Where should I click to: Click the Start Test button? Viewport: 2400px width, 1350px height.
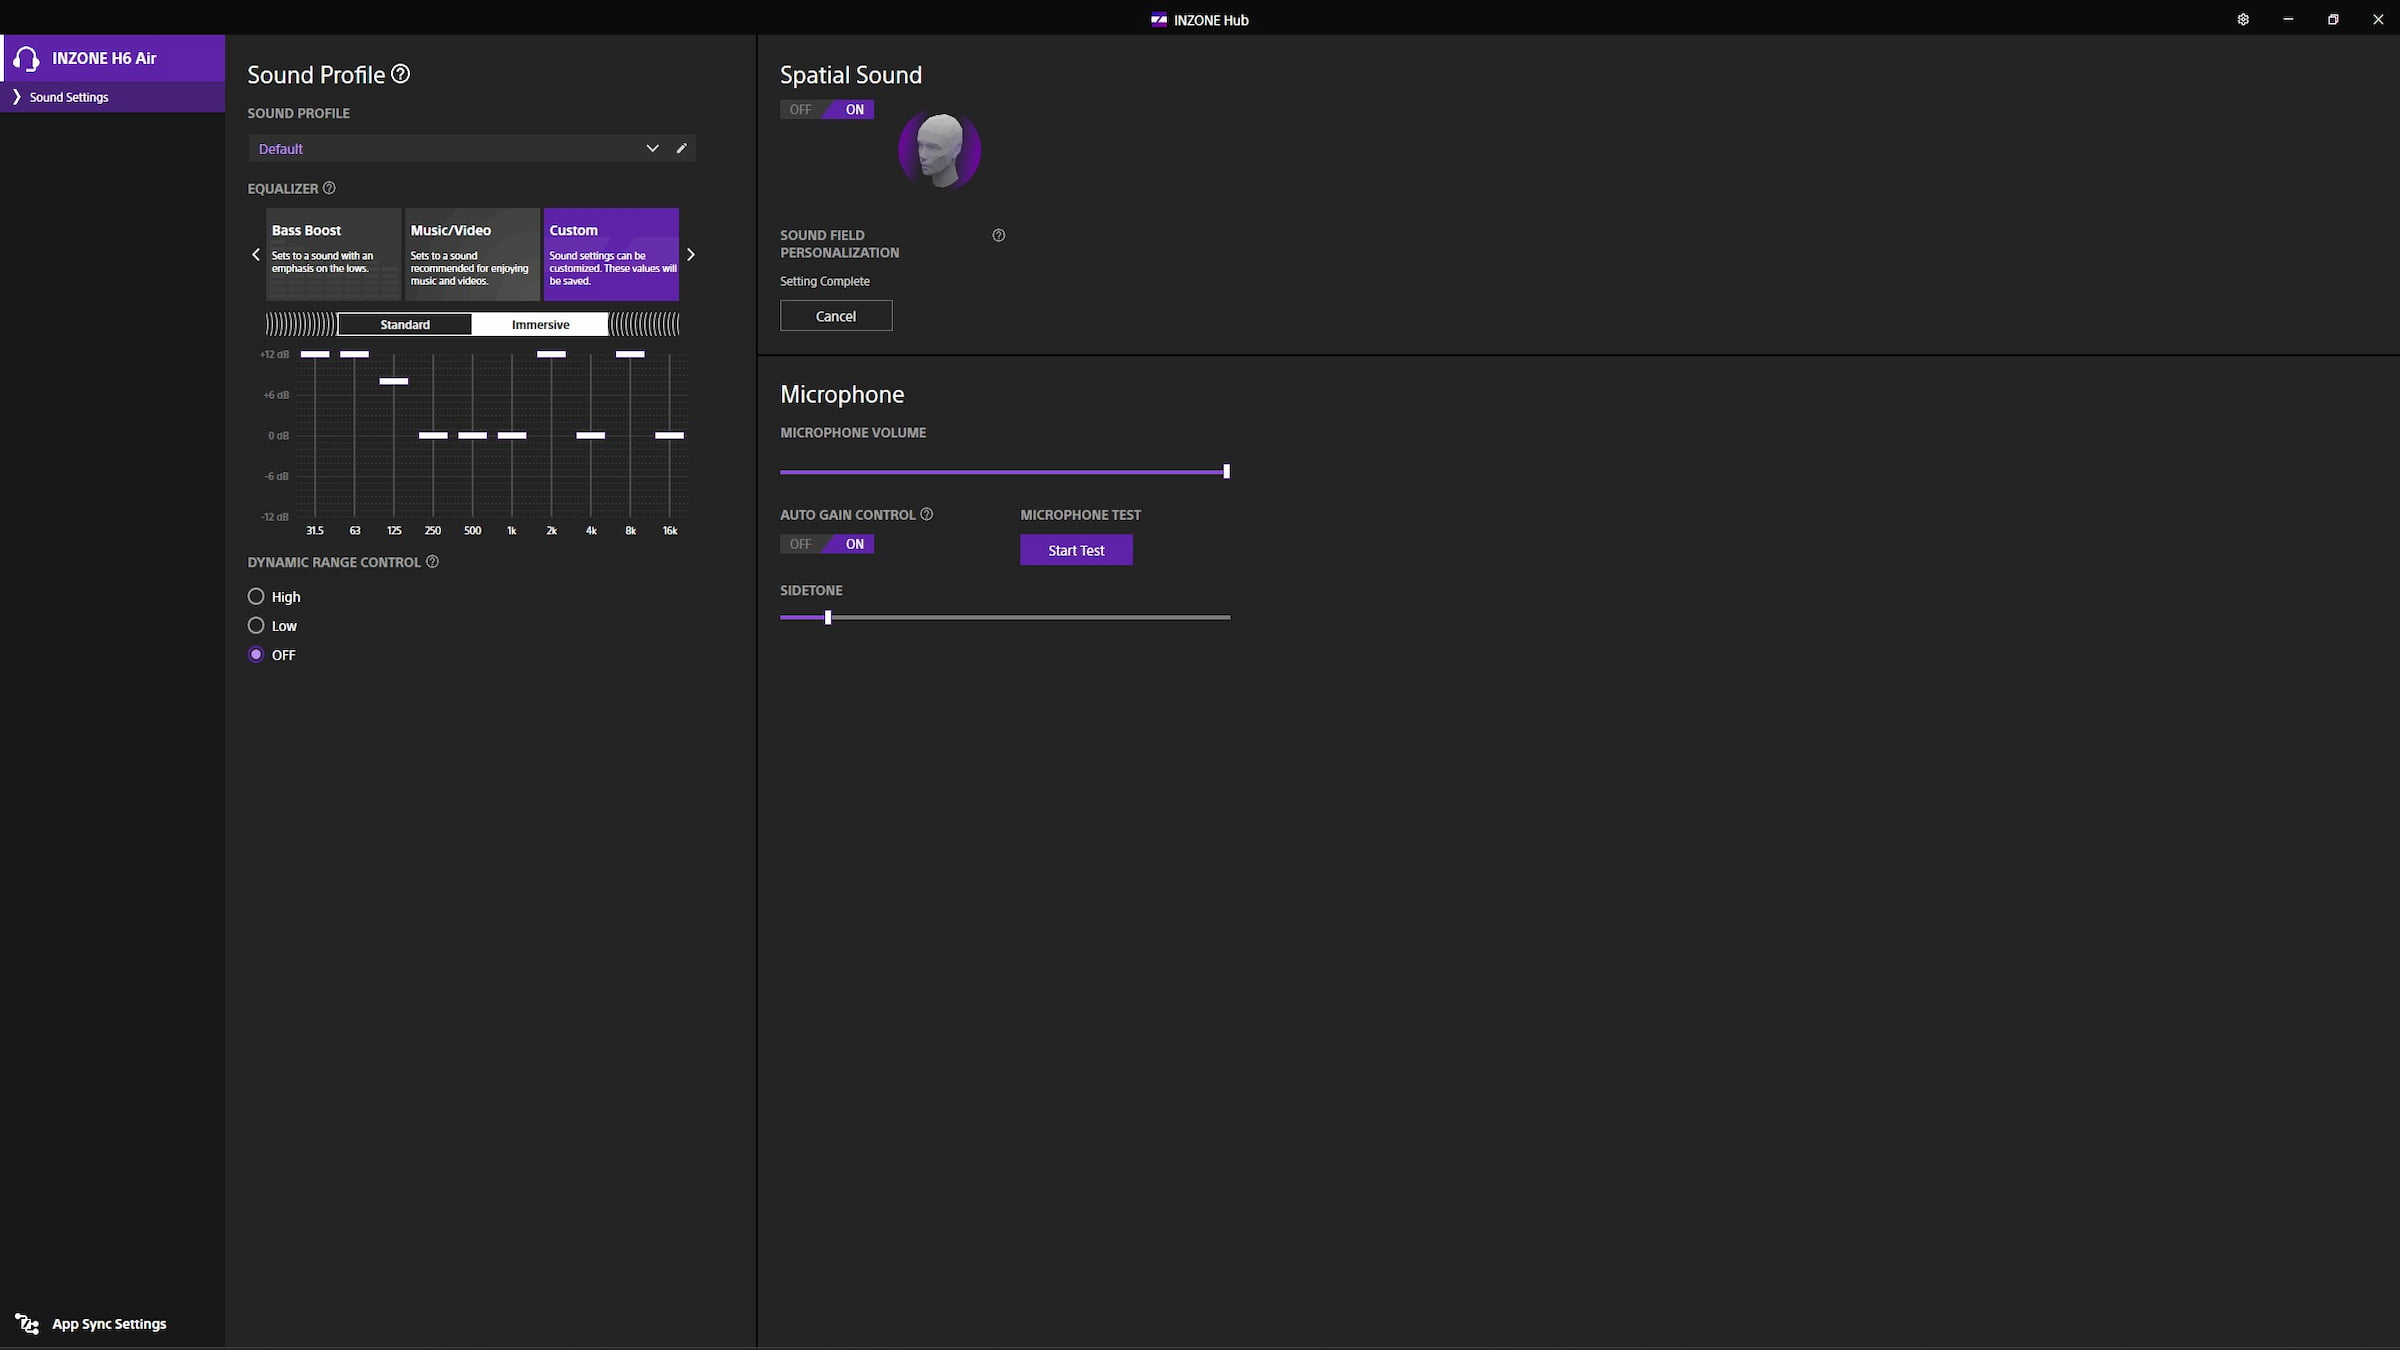tap(1076, 550)
